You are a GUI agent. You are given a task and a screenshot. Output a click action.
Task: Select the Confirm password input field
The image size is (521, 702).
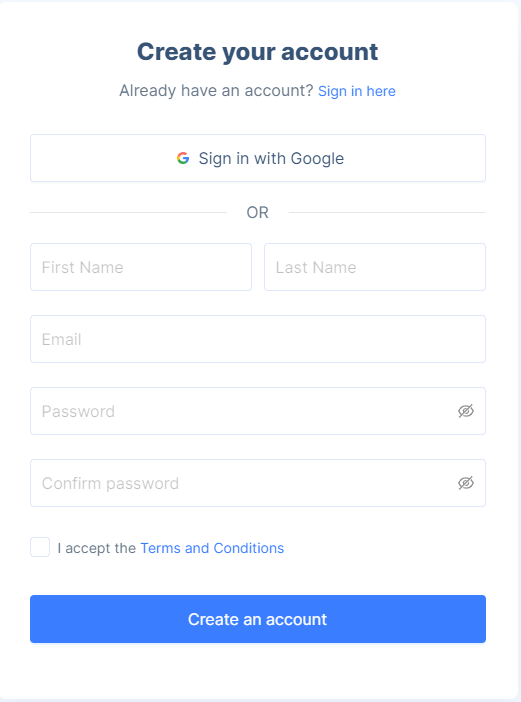coord(258,483)
